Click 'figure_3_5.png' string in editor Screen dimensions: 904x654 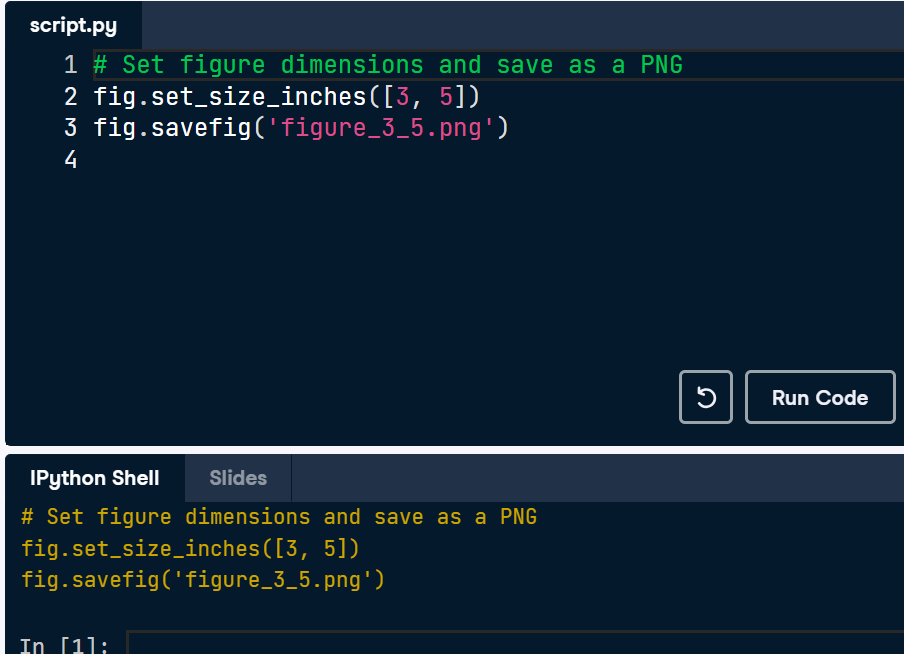click(x=381, y=128)
